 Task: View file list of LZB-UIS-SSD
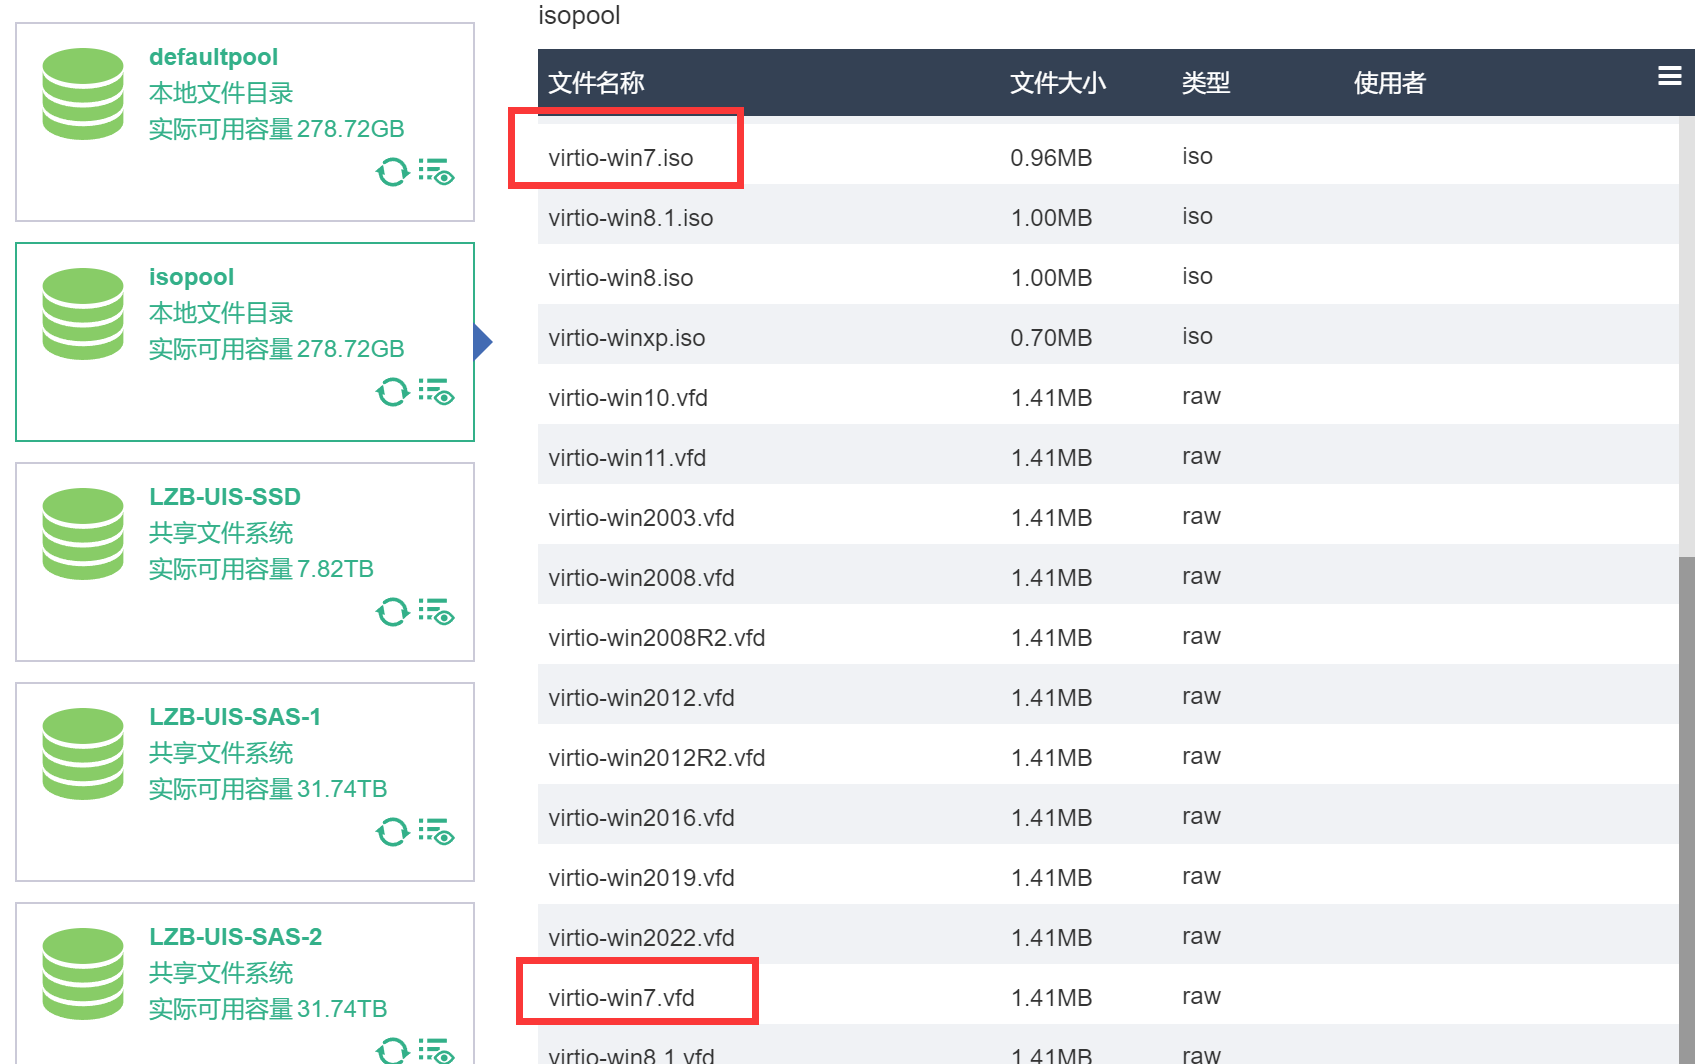pyautogui.click(x=437, y=612)
